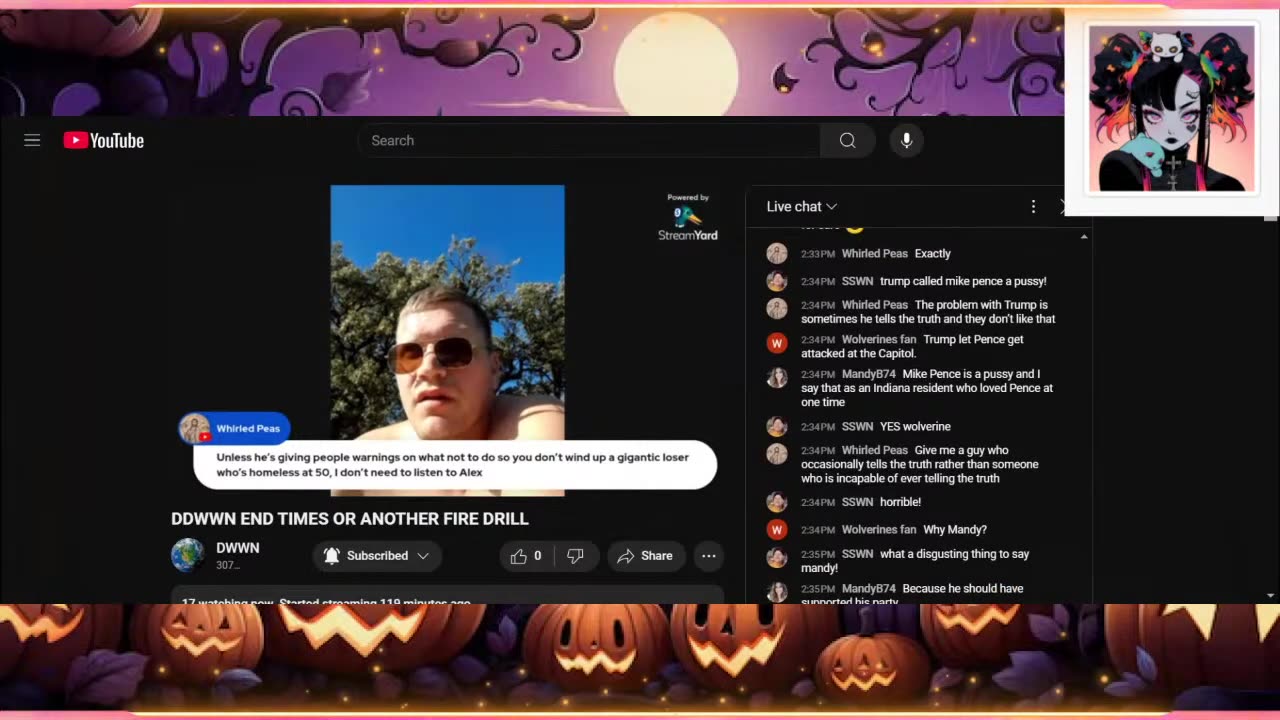1280x720 pixels.
Task: Click Whirled Peas avatar beside 'Give me a guy' message
Action: tap(777, 454)
